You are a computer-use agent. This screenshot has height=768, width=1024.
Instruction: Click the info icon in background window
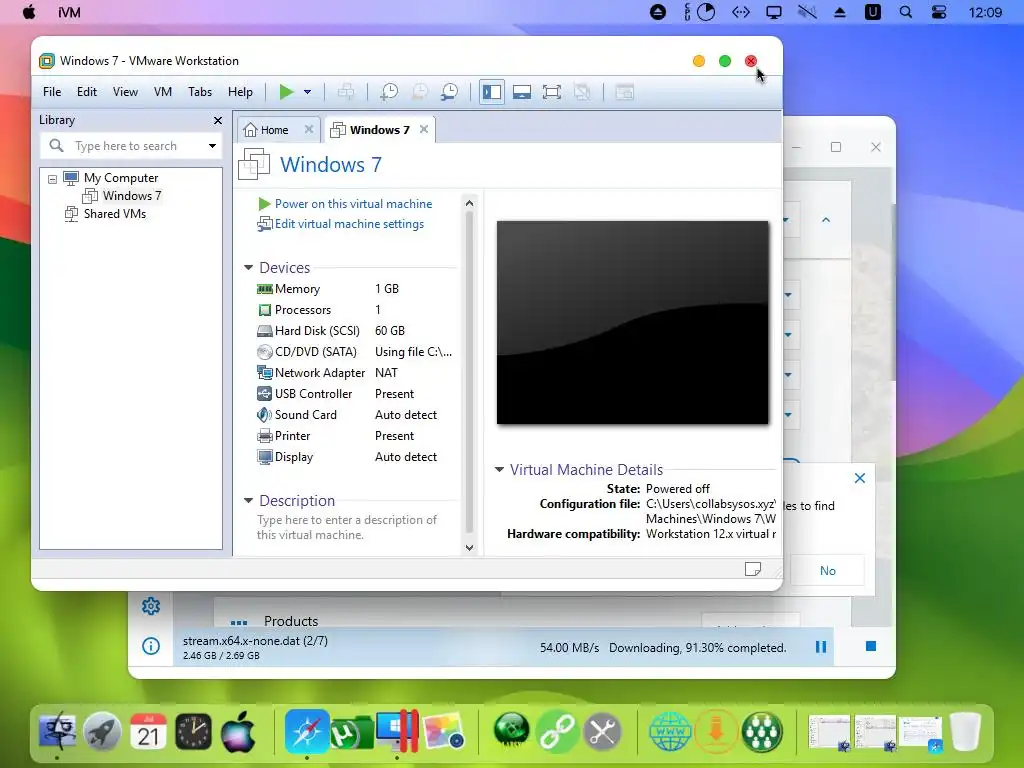tap(151, 647)
